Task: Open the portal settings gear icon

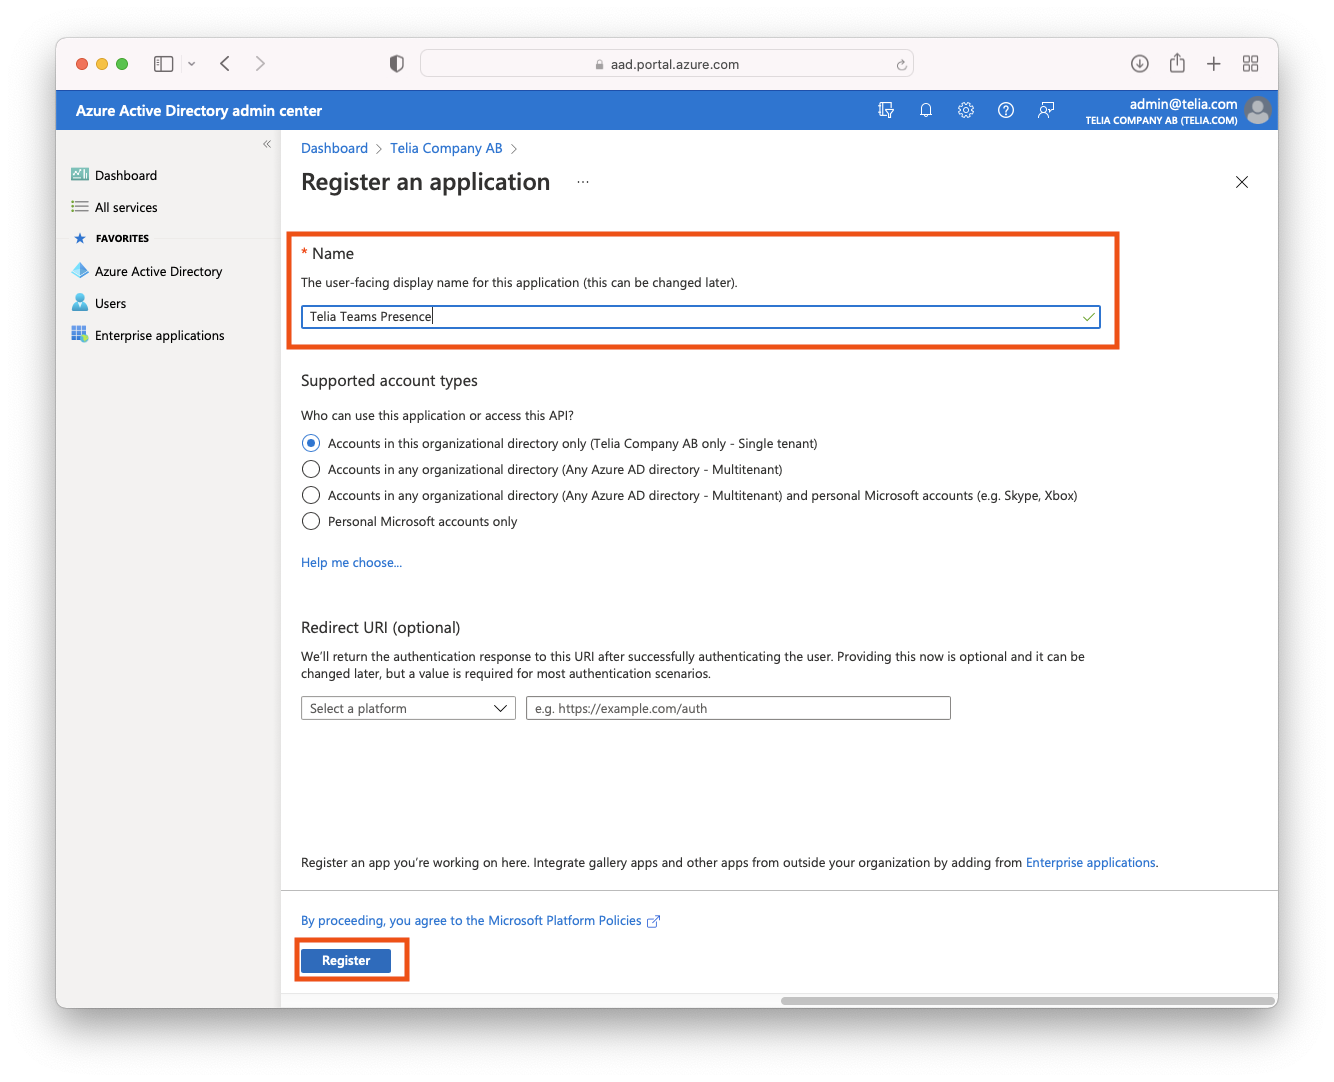Action: pos(966,110)
